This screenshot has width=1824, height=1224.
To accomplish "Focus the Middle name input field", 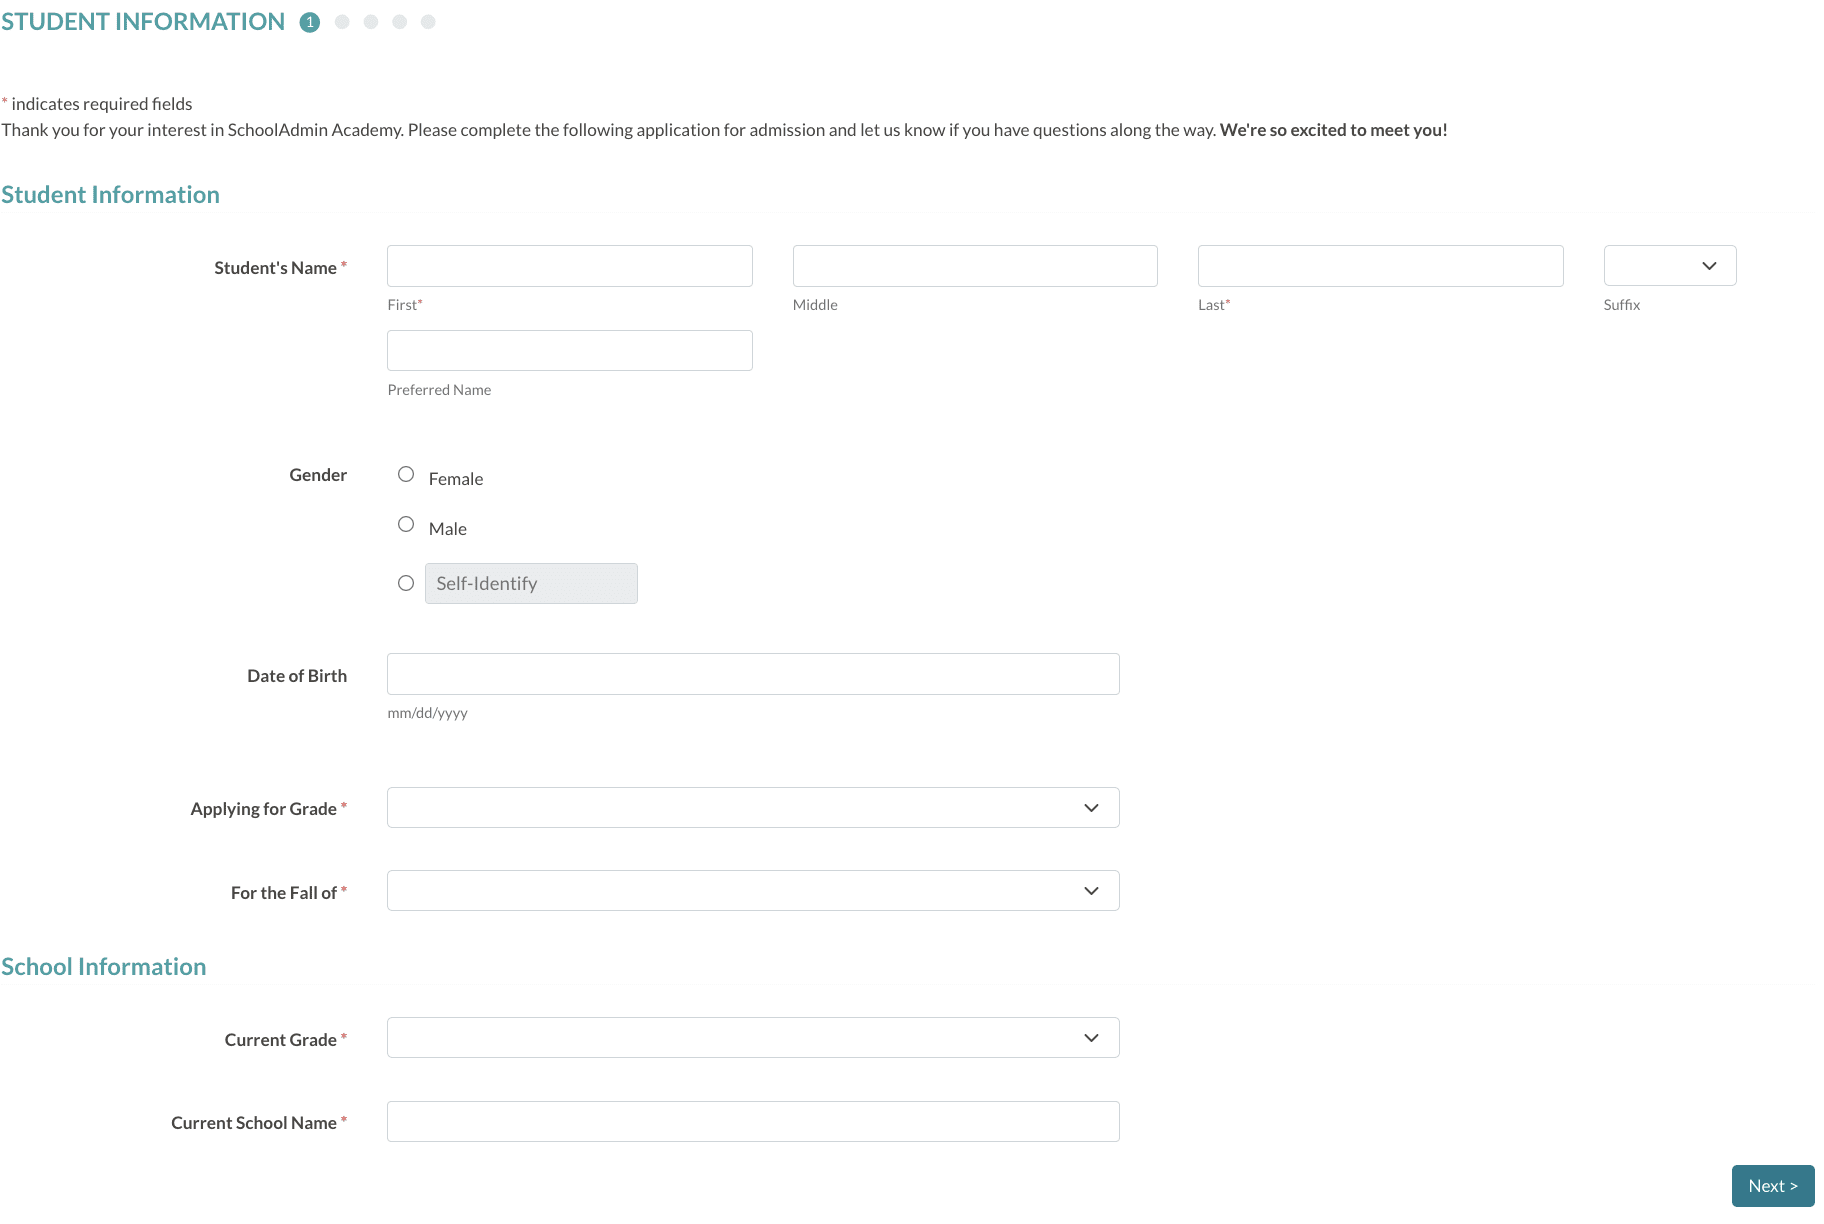I will 975,266.
